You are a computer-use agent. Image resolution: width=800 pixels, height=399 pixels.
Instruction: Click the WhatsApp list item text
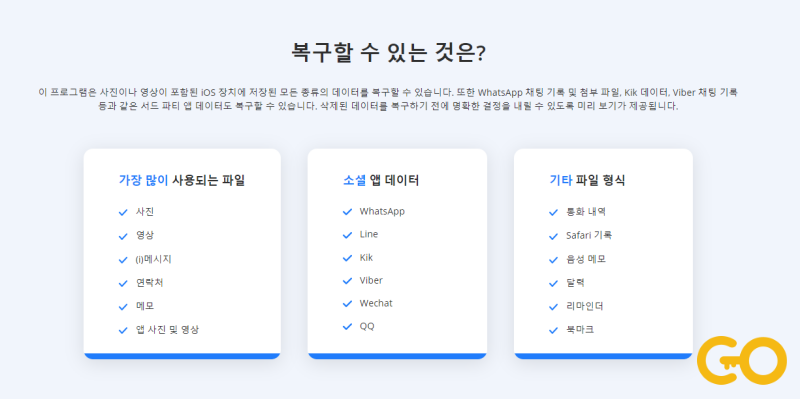tap(382, 211)
